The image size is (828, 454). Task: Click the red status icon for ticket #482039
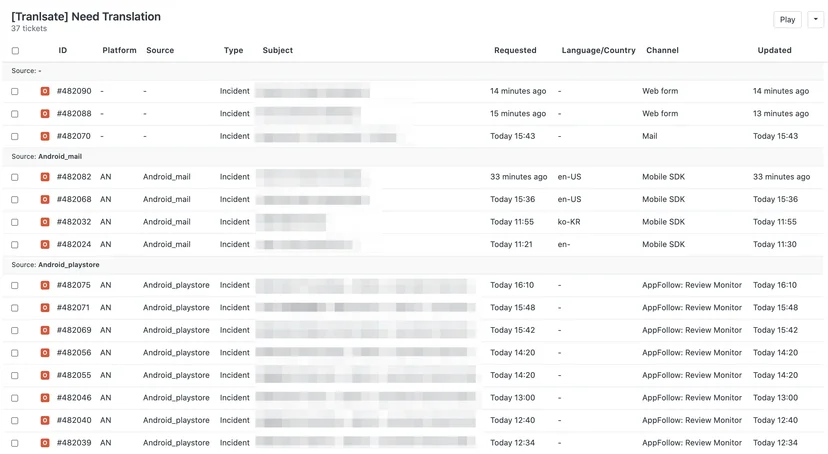[x=45, y=442]
